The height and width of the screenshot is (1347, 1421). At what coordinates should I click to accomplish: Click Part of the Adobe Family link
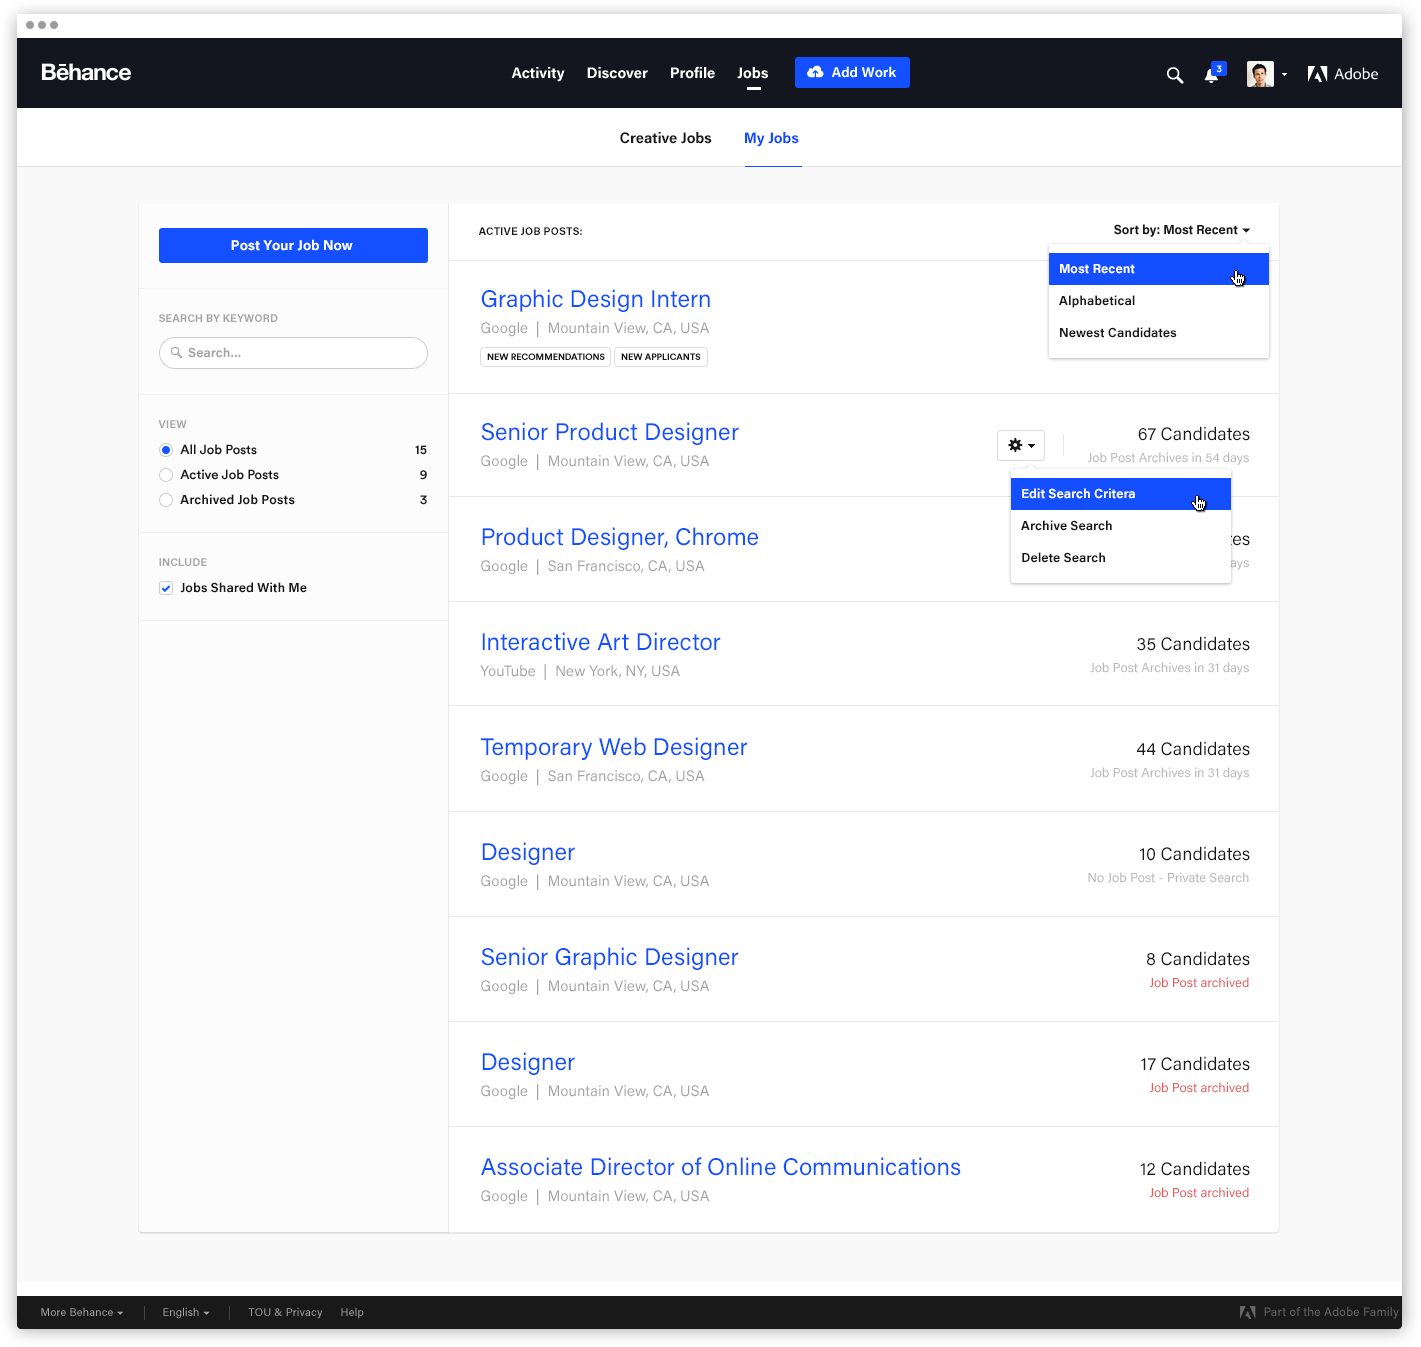(1319, 1312)
